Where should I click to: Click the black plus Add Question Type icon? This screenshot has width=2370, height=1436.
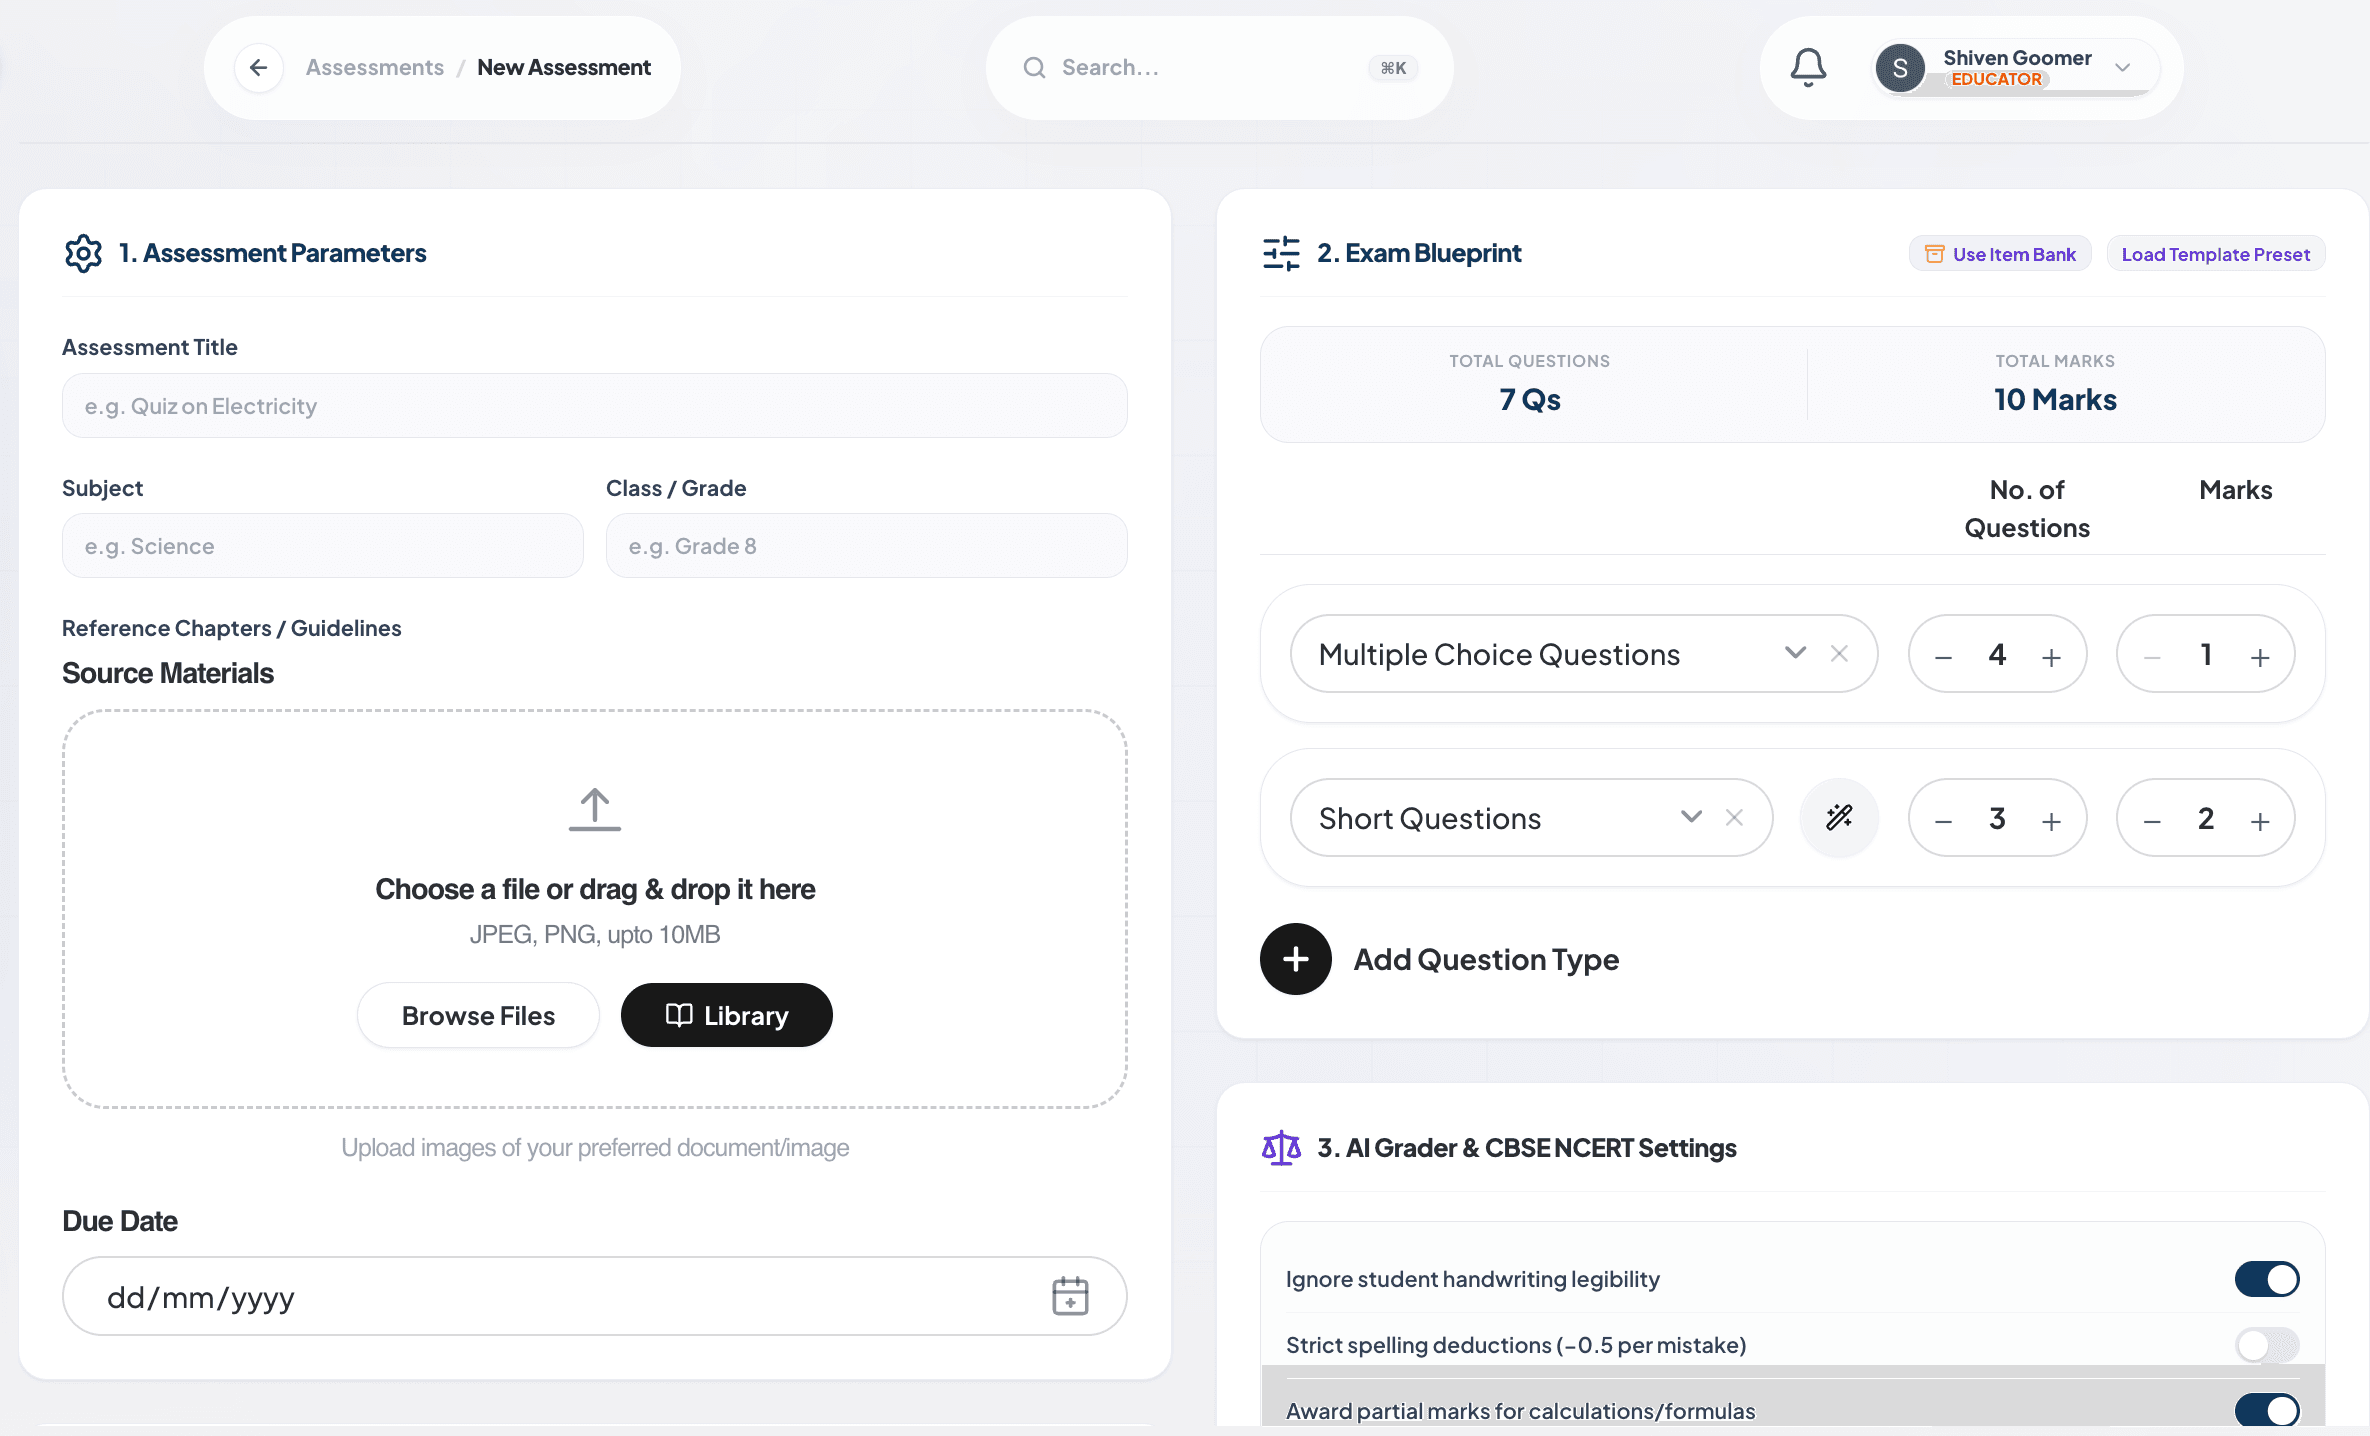[x=1296, y=959]
